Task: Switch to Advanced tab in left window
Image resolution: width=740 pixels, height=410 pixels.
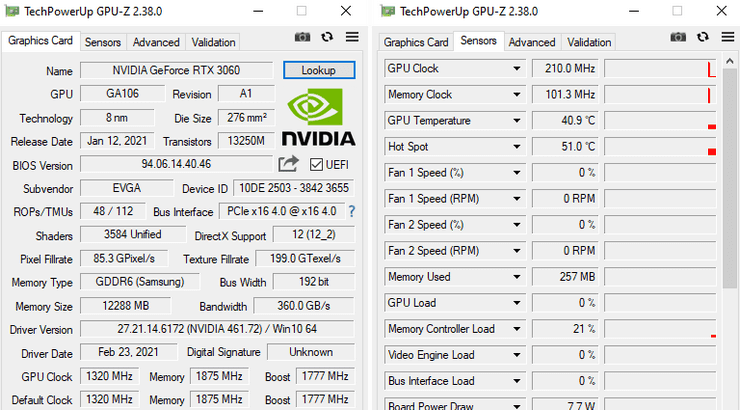Action: coord(156,42)
